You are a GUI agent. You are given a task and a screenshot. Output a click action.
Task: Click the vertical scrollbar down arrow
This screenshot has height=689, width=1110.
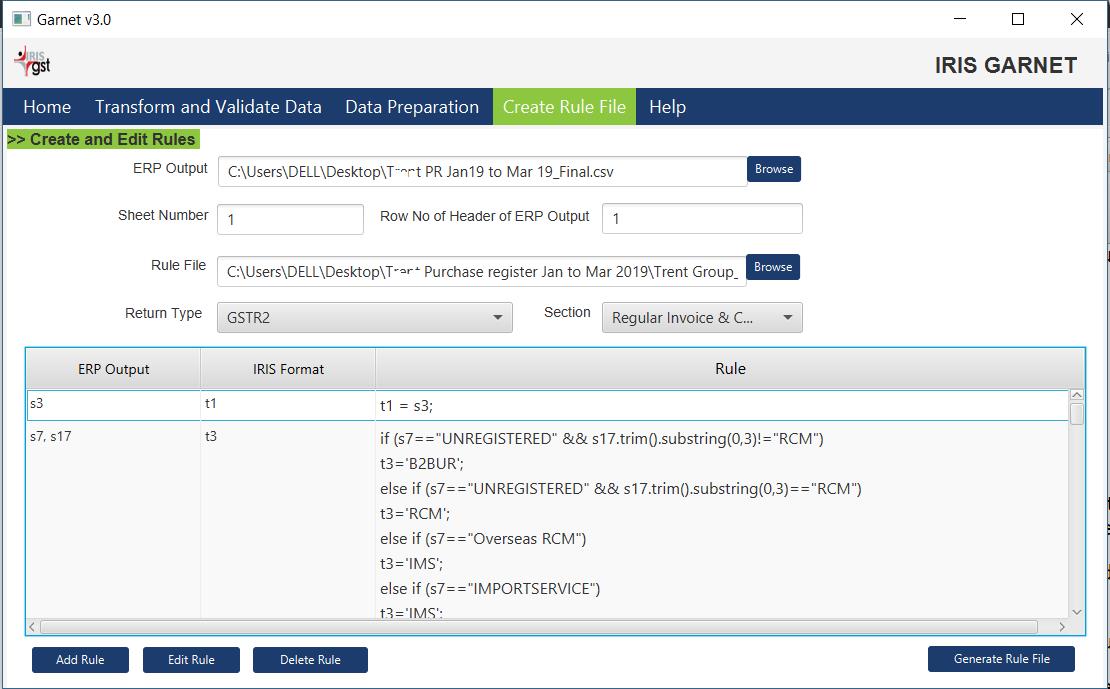pos(1077,612)
